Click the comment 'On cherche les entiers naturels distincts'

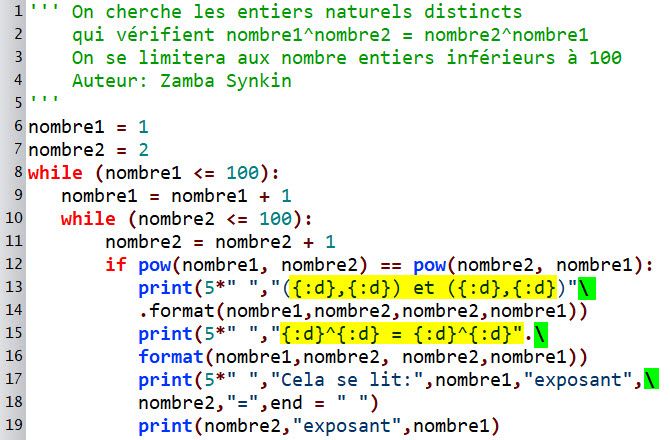pos(297,12)
